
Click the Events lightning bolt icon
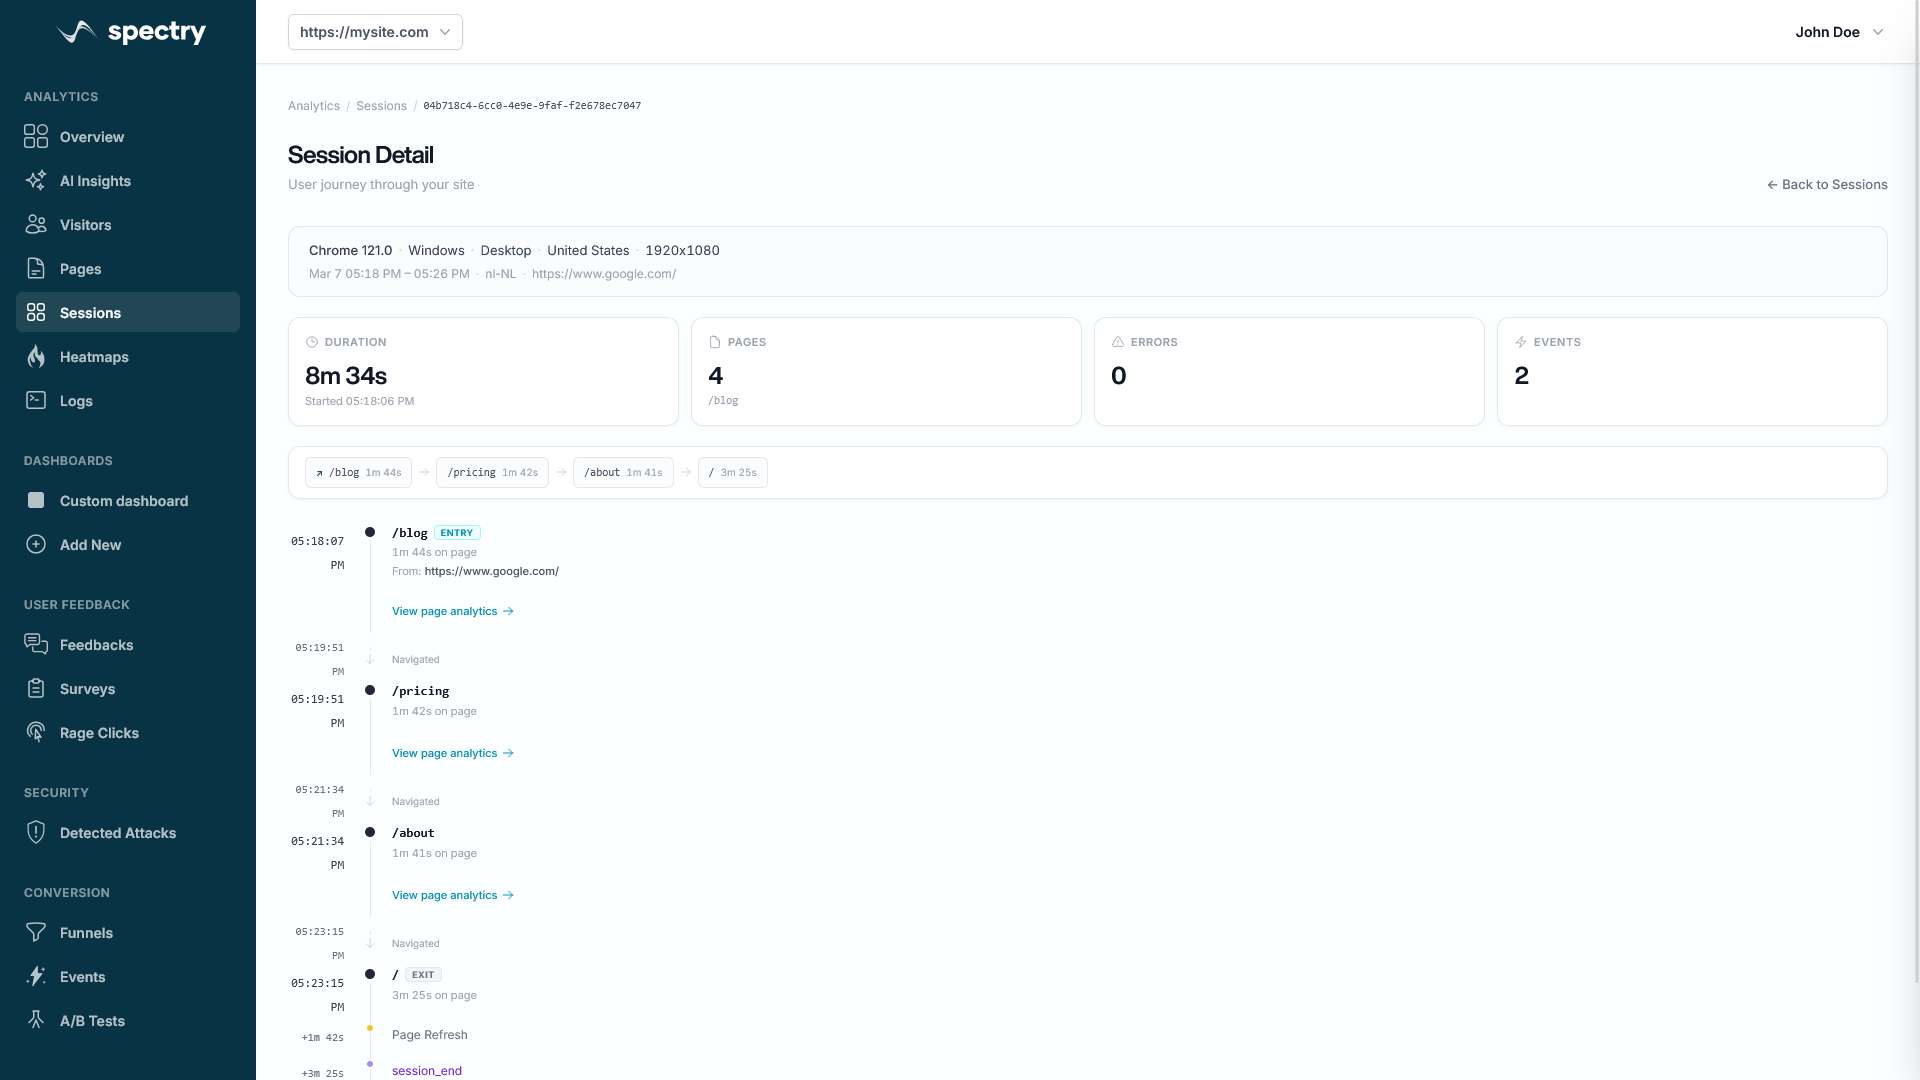pyautogui.click(x=36, y=977)
